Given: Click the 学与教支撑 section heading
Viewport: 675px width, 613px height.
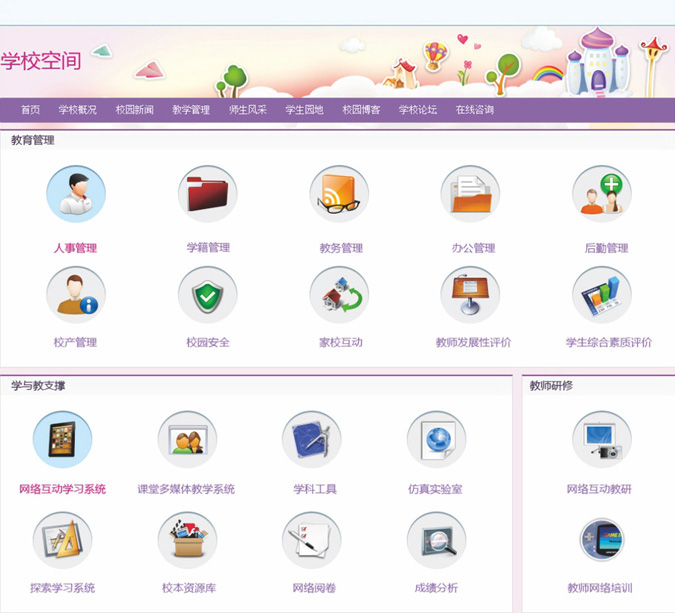Looking at the screenshot, I should tap(38, 385).
